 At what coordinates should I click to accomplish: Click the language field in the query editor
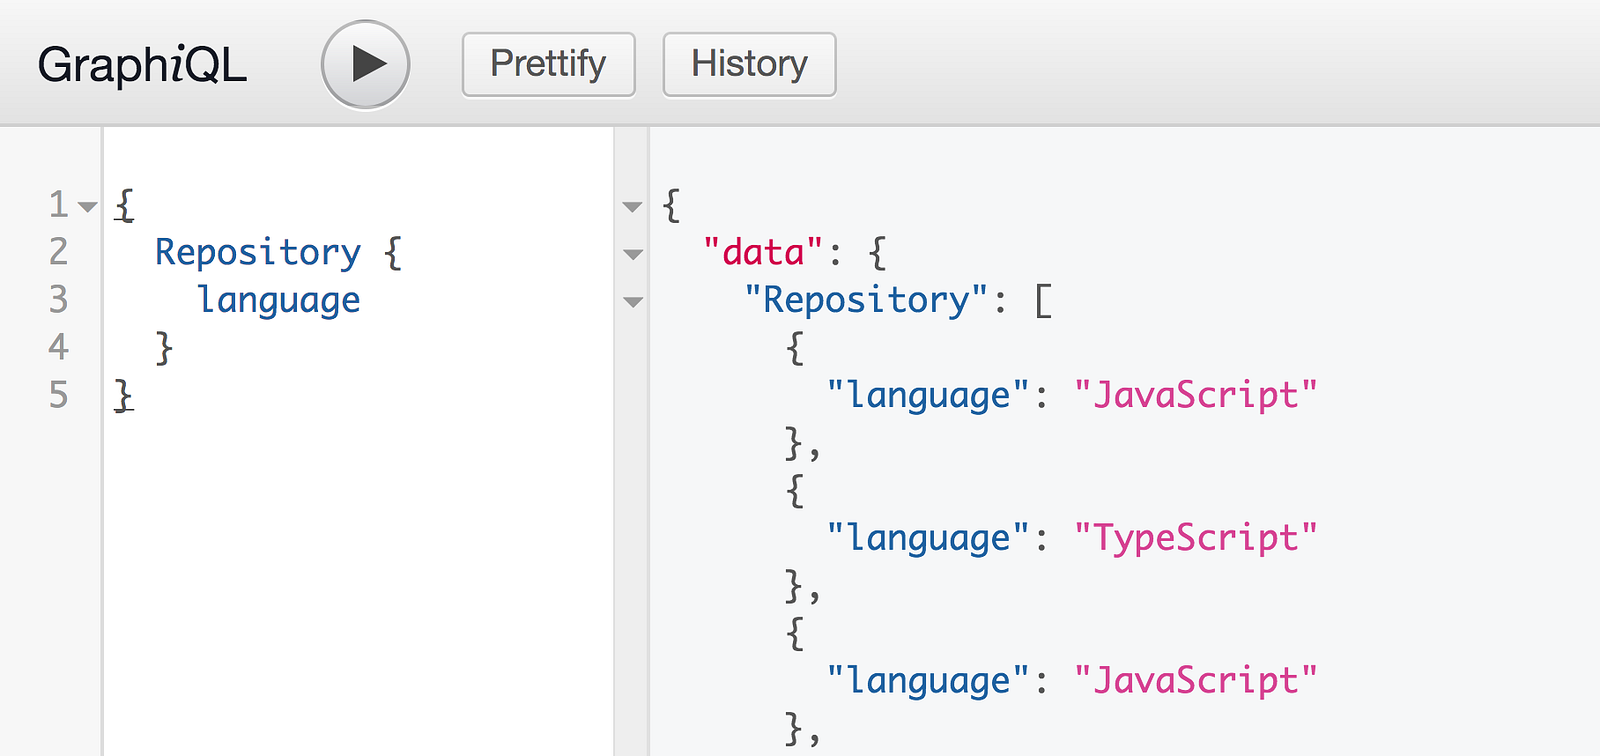click(279, 300)
